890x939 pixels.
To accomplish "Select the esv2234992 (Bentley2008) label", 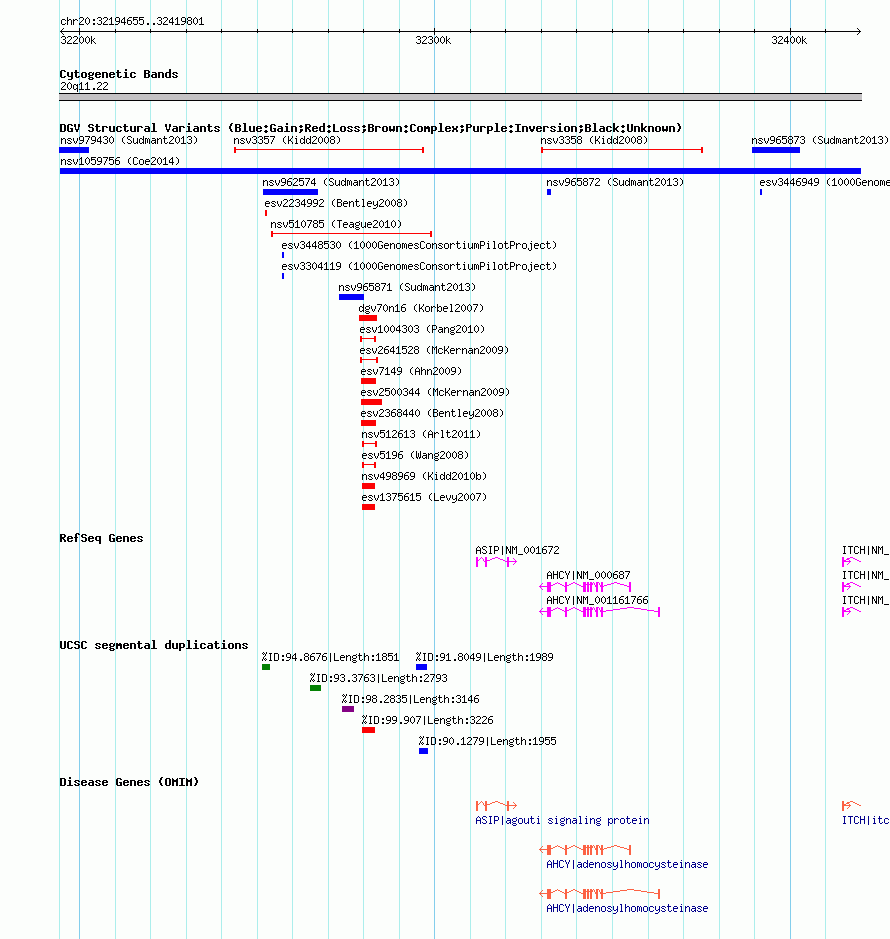I will [336, 203].
